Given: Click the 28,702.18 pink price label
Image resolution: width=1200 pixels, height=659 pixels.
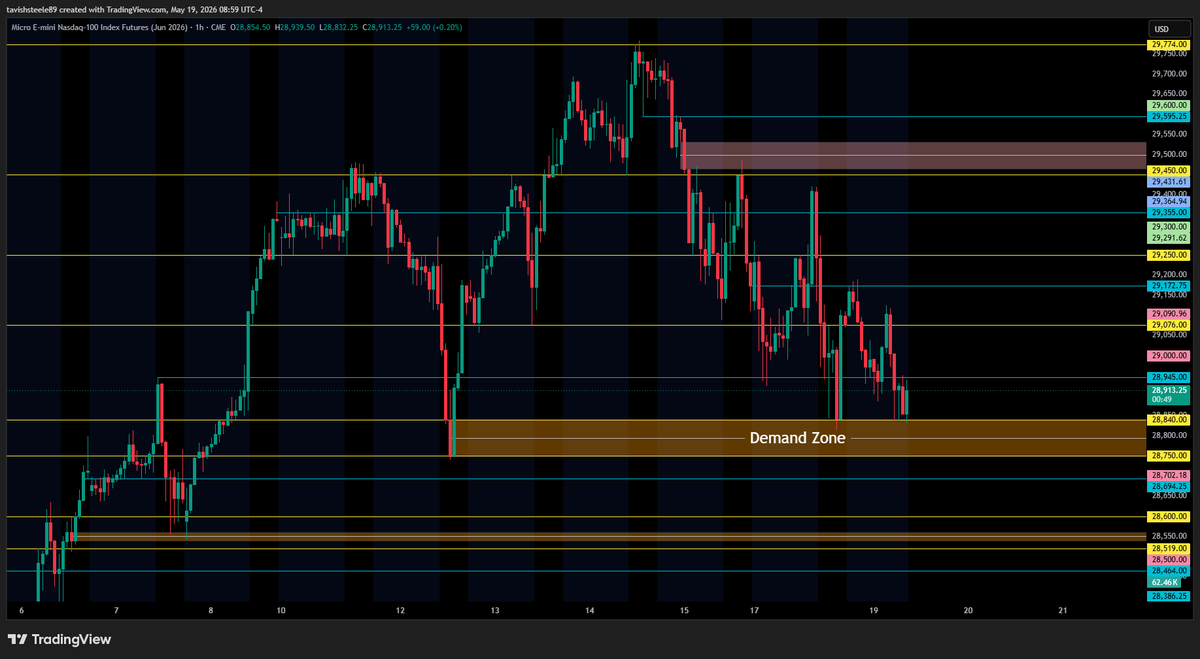Looking at the screenshot, I should 1168,475.
